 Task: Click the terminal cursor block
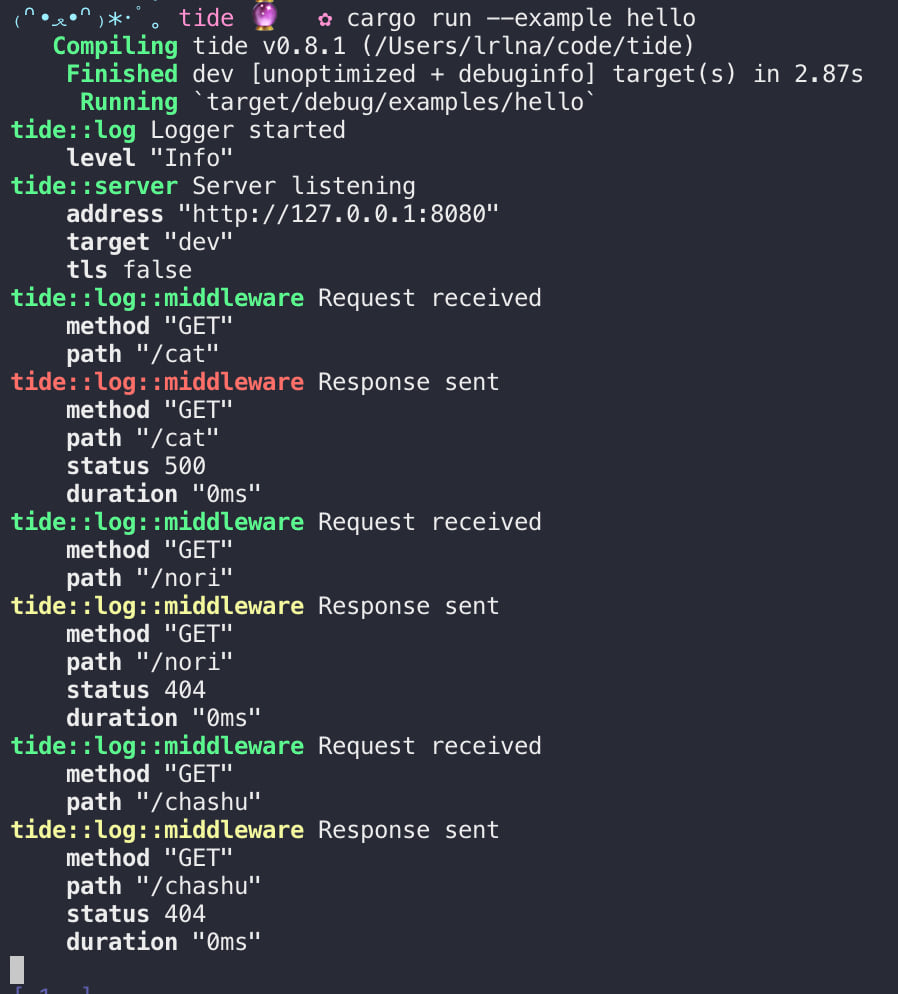(x=17, y=970)
